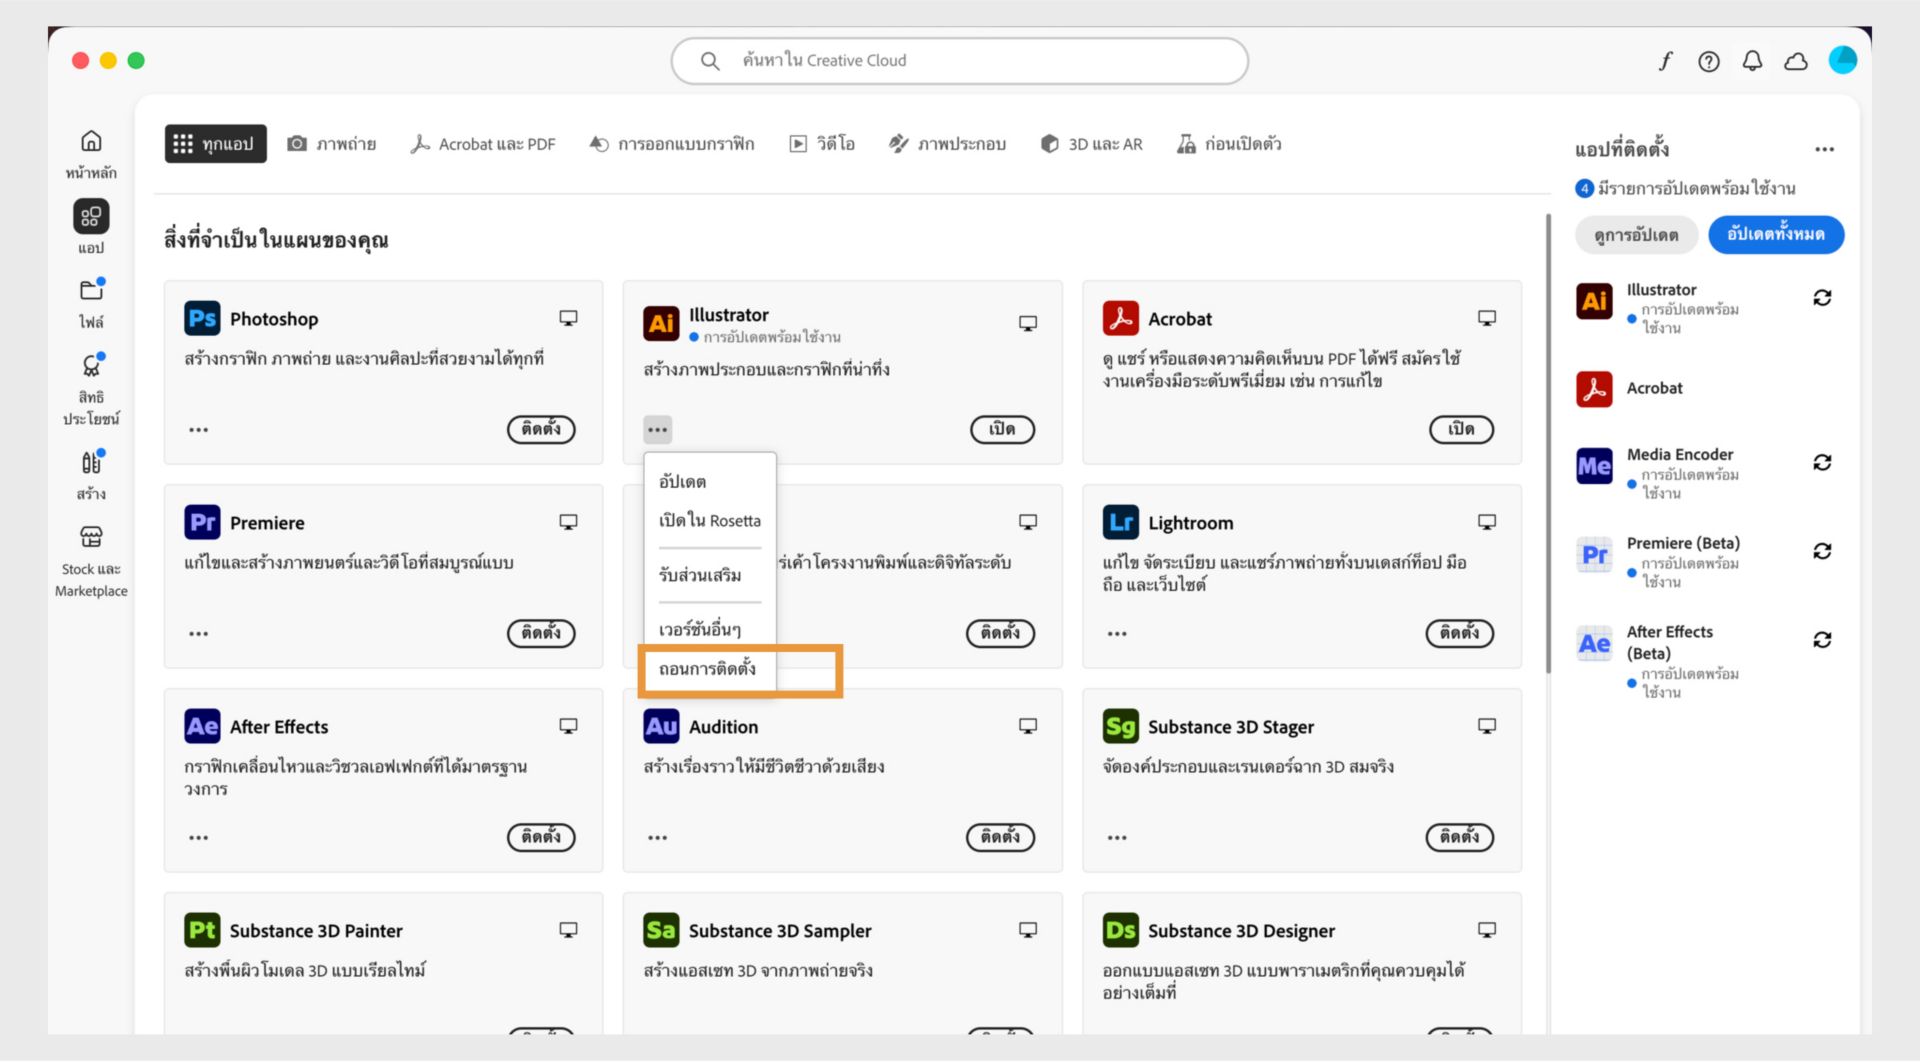Open the Home sidebar icon
Image resolution: width=1920 pixels, height=1062 pixels.
pos(91,141)
